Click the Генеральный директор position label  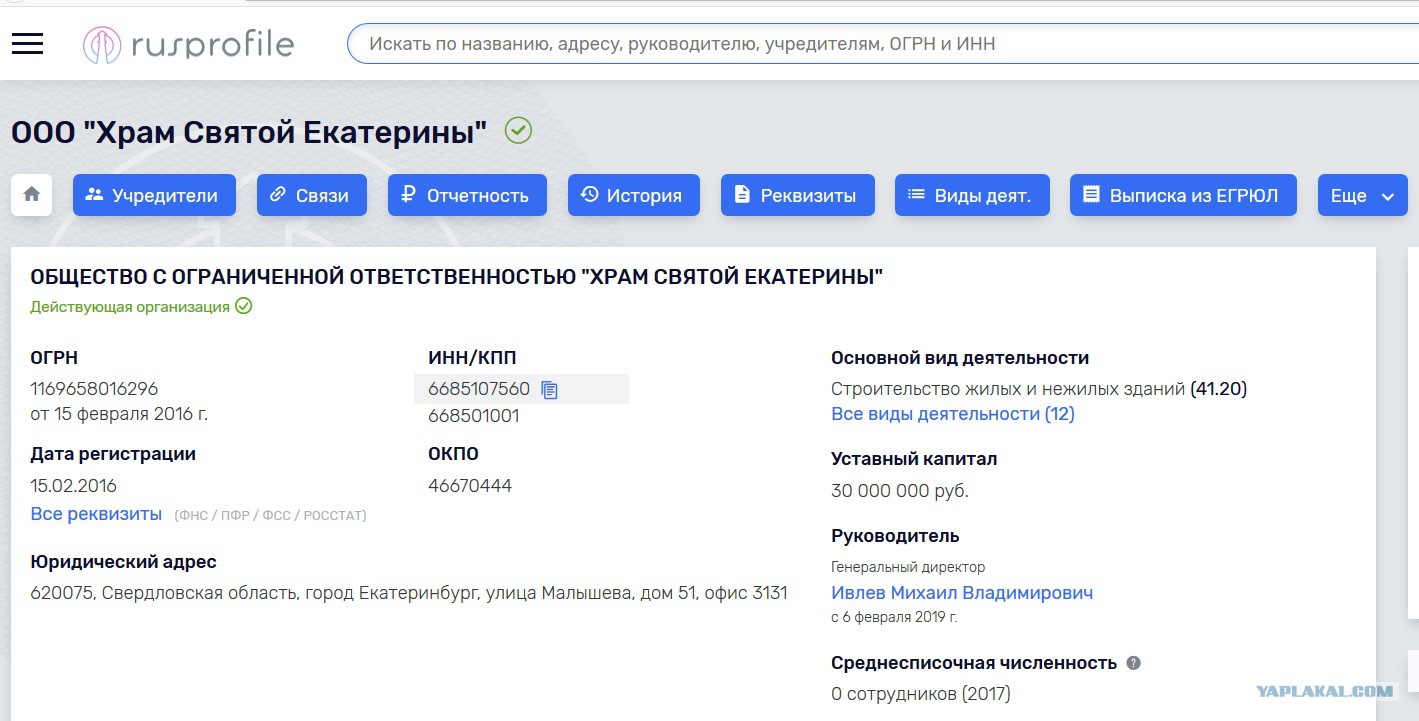pos(908,567)
